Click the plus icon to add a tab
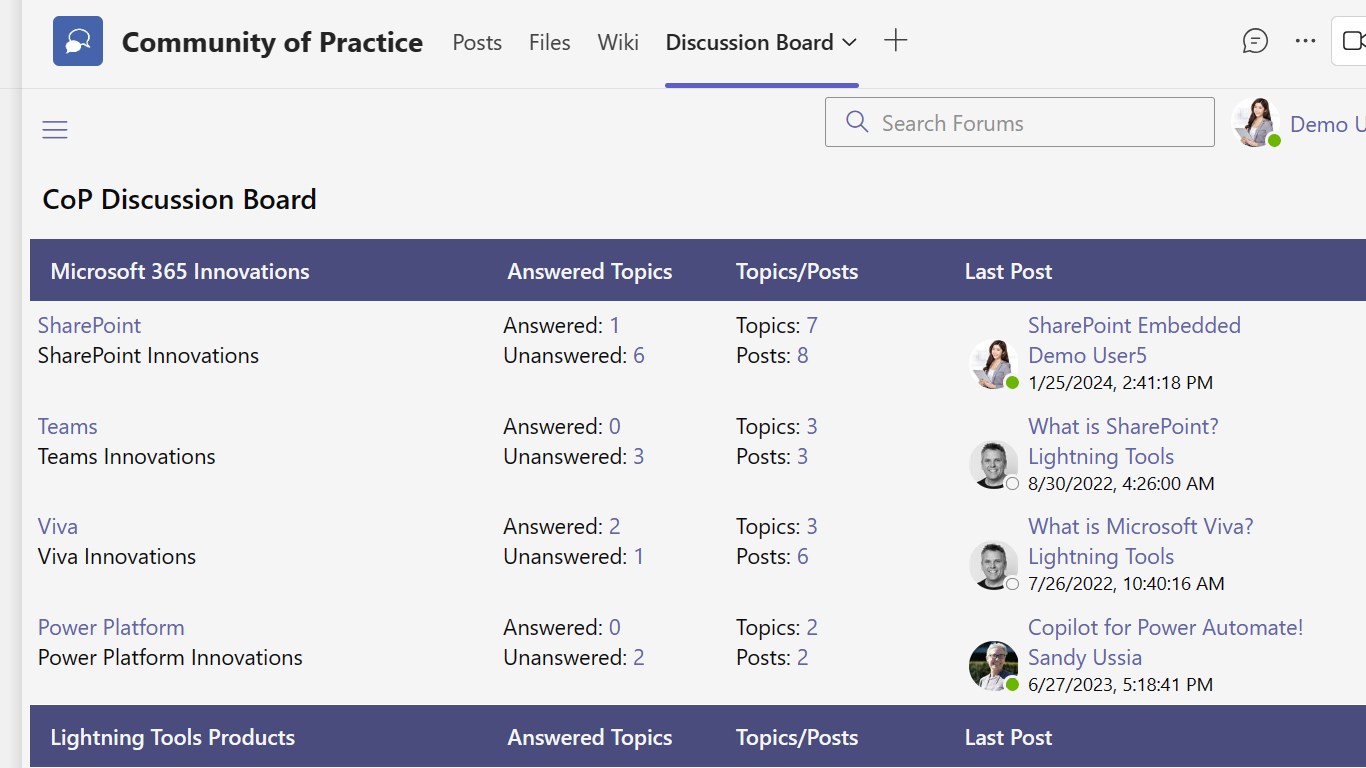1366x768 pixels. [x=896, y=41]
